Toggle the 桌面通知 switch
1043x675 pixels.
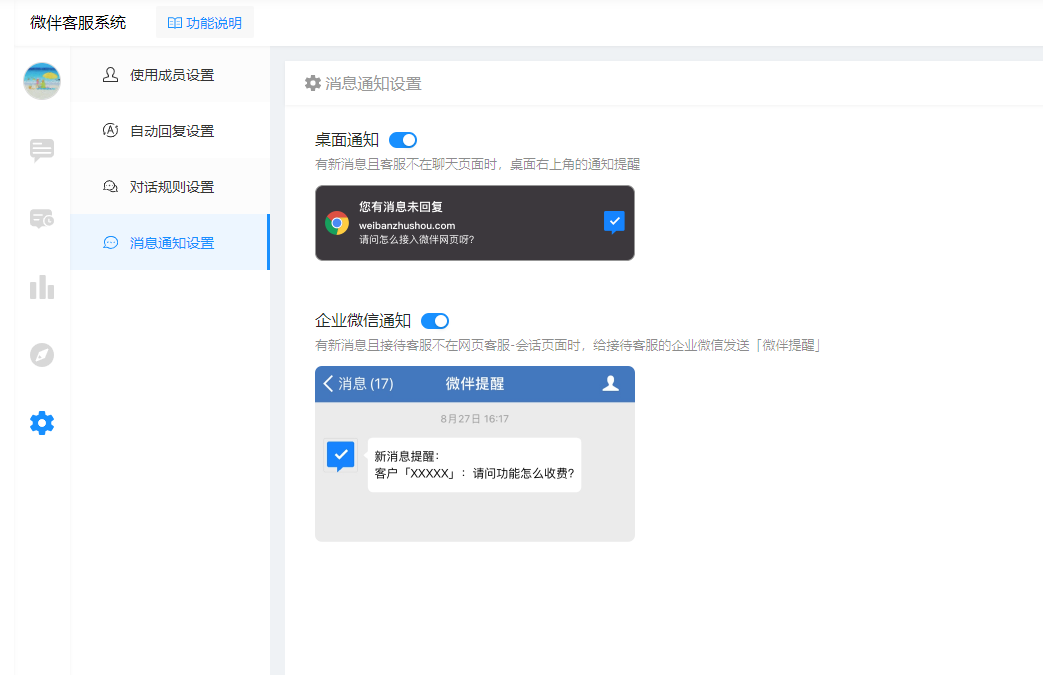(402, 140)
